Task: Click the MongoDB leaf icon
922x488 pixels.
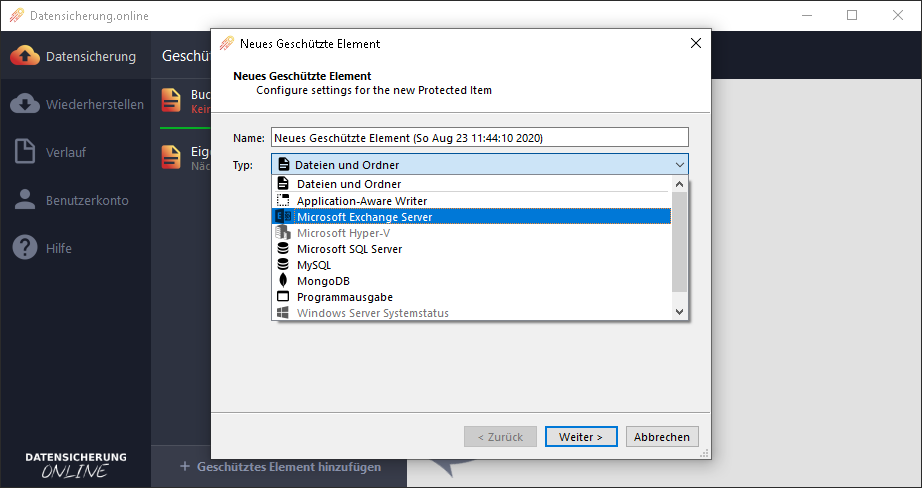Action: (283, 280)
